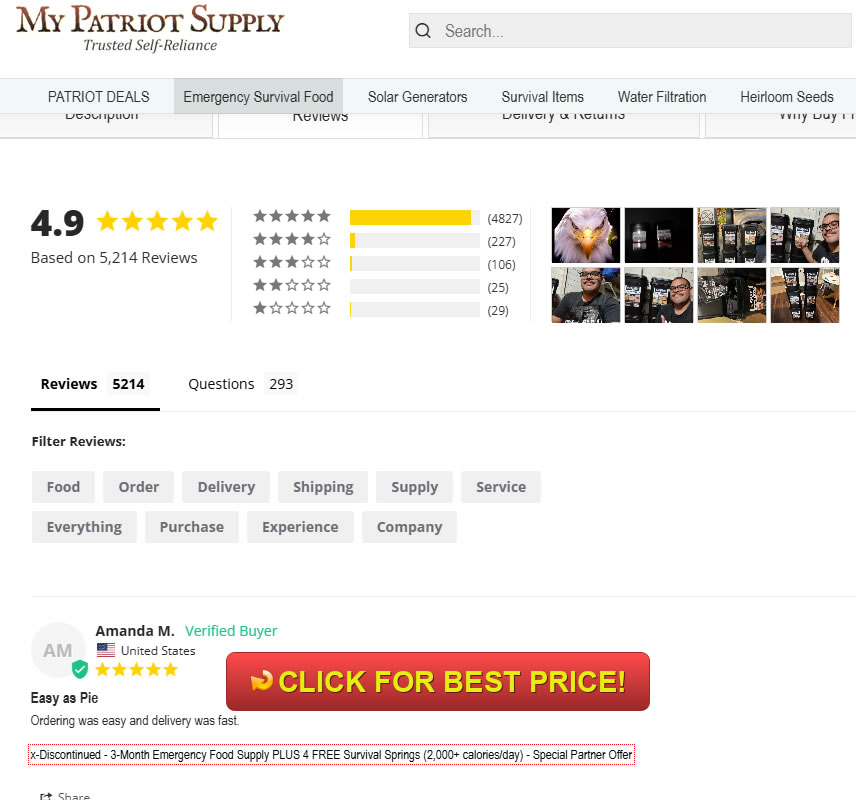Select the two-star rating row stars
The height and width of the screenshot is (800, 856).
point(292,285)
